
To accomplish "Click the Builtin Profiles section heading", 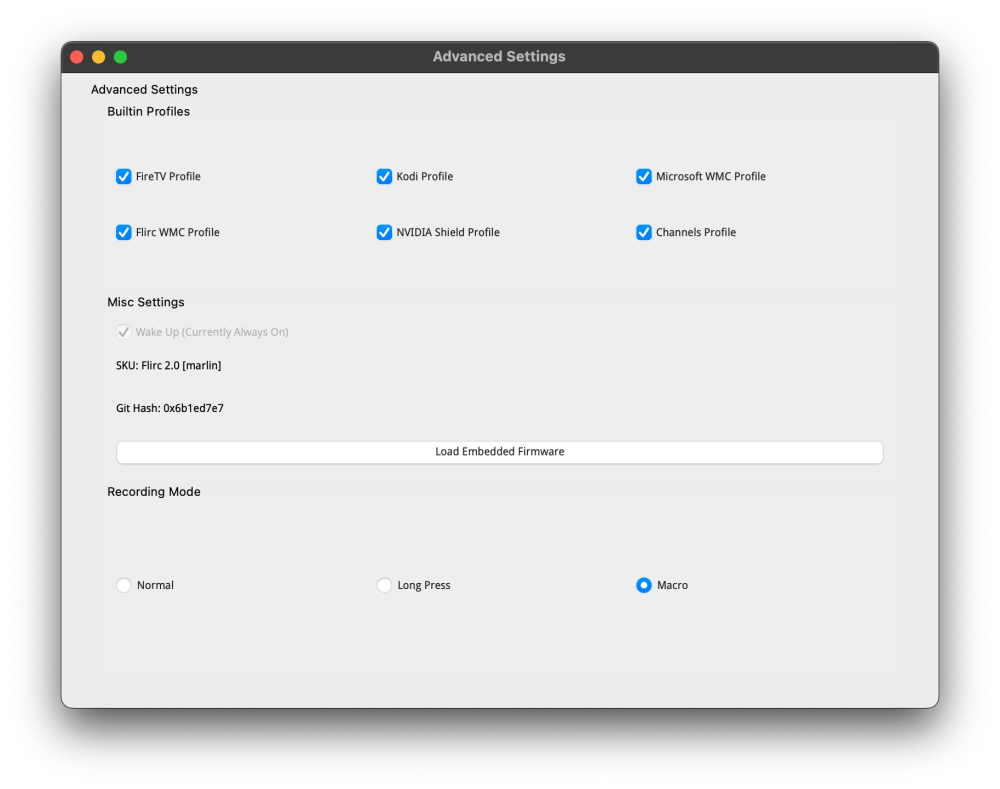I will (x=149, y=112).
